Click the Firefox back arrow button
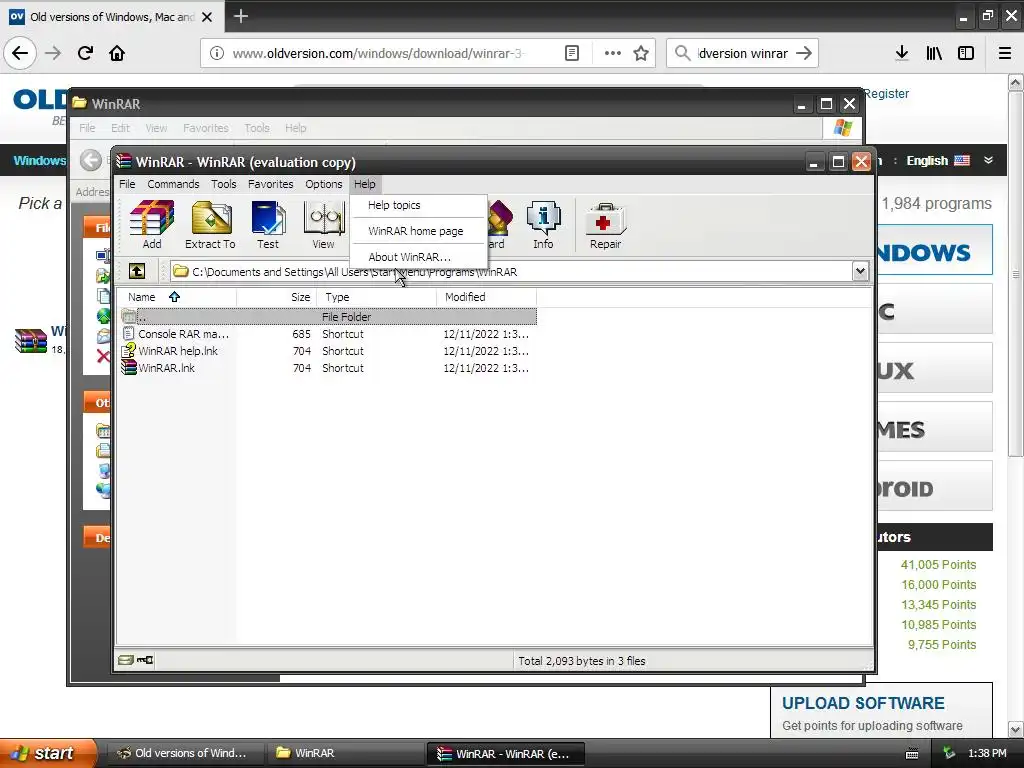 point(20,53)
